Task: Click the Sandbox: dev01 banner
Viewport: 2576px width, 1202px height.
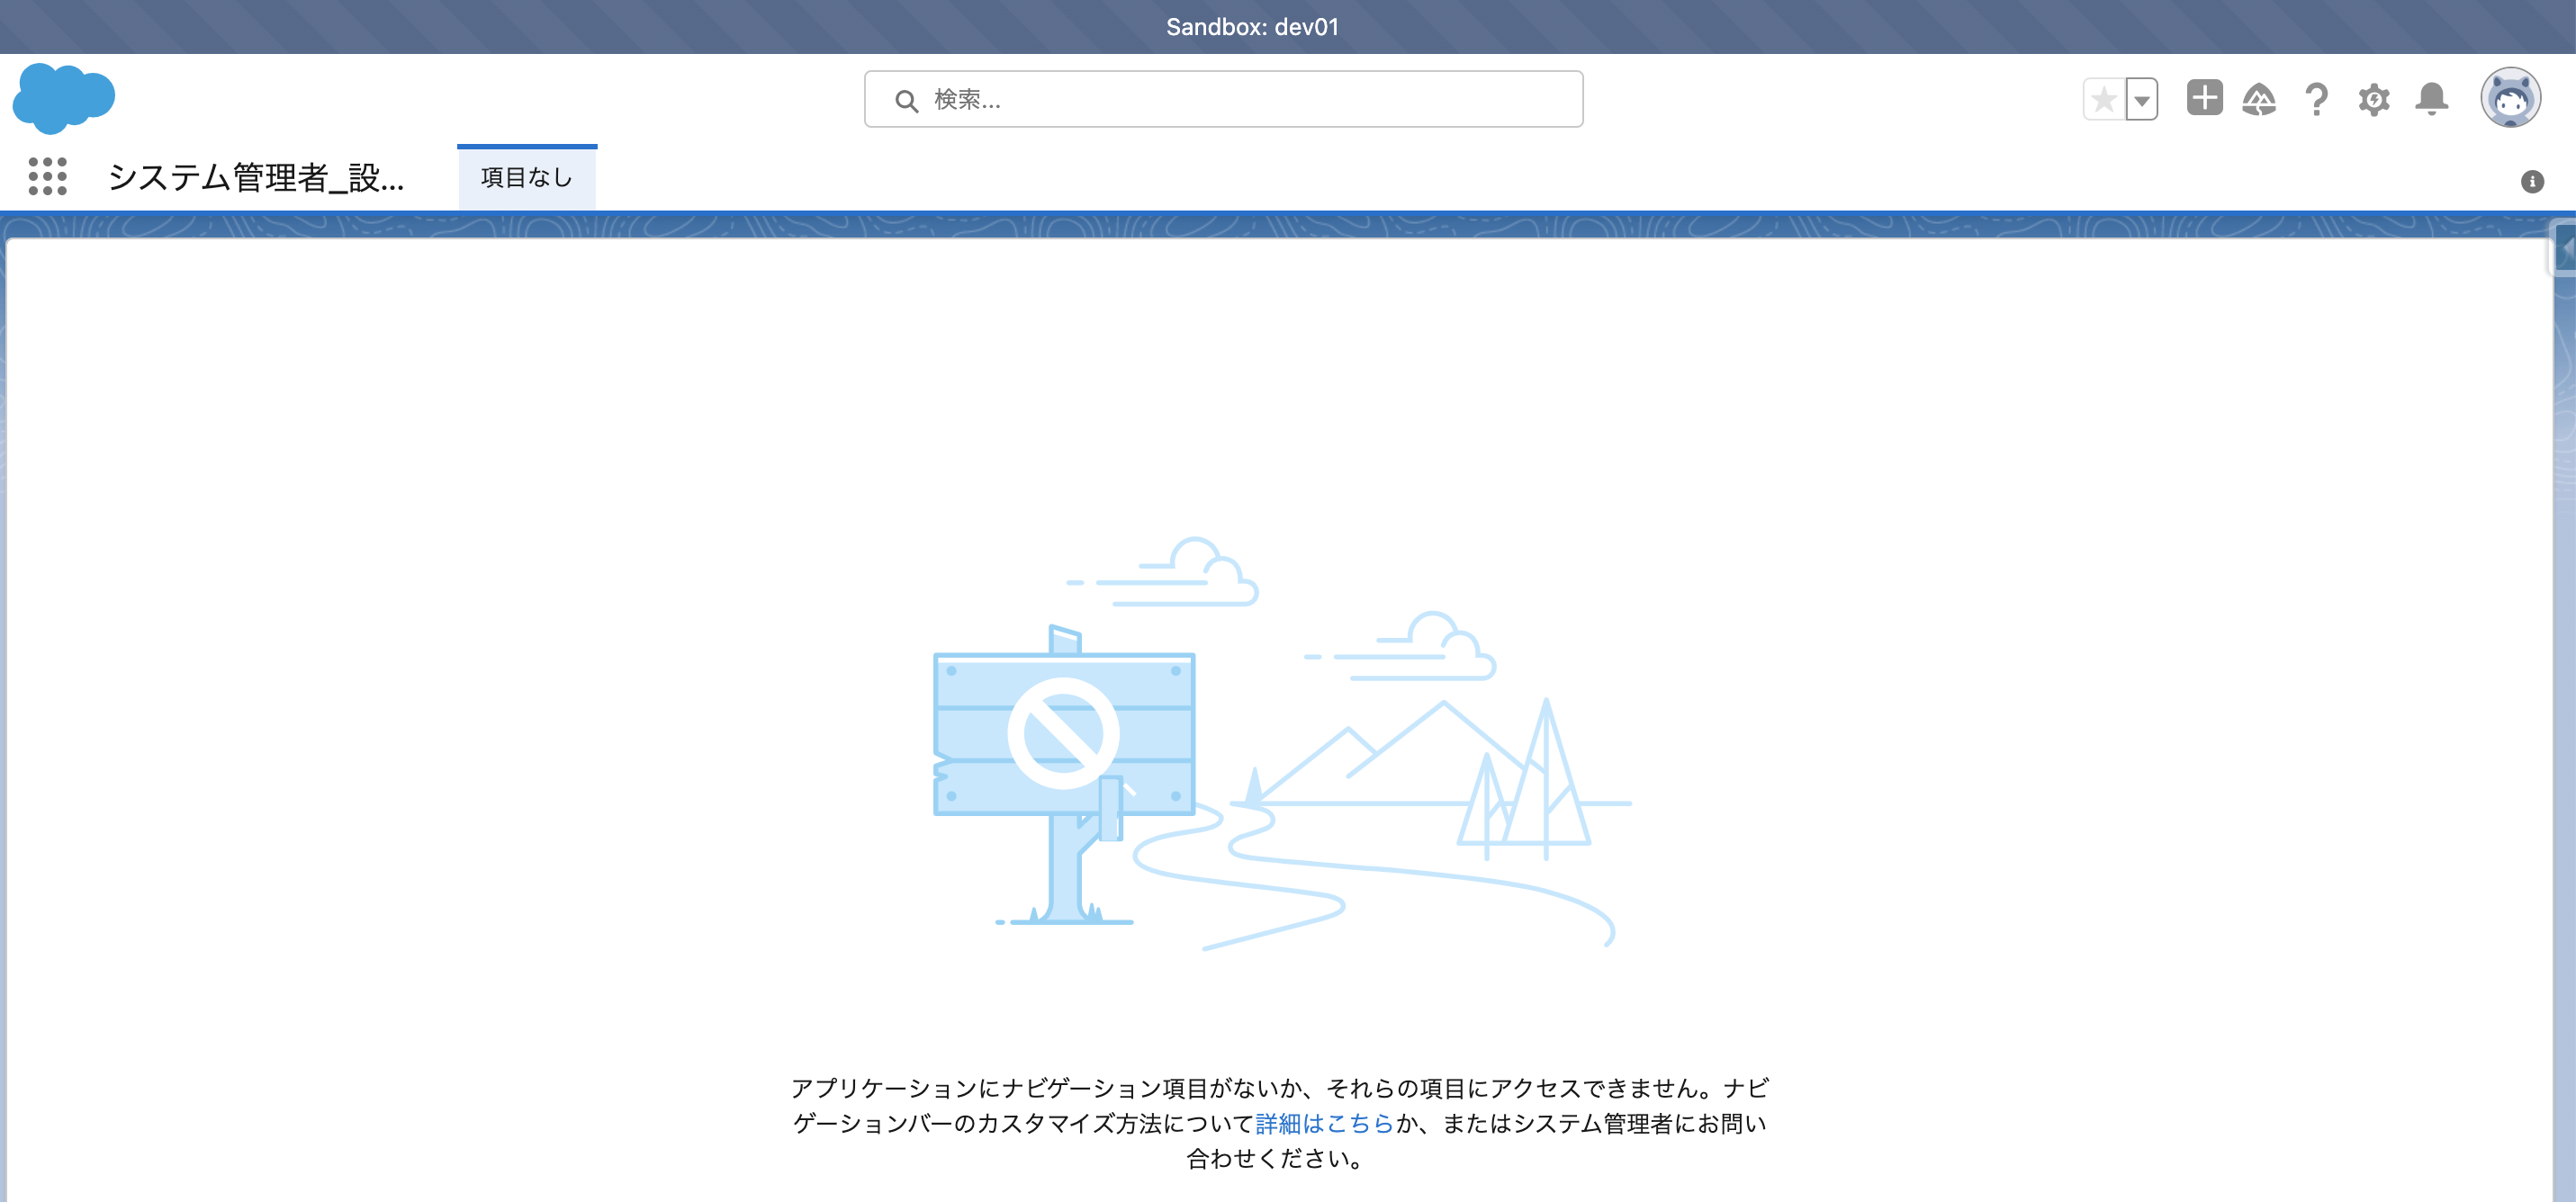Action: pyautogui.click(x=1255, y=26)
